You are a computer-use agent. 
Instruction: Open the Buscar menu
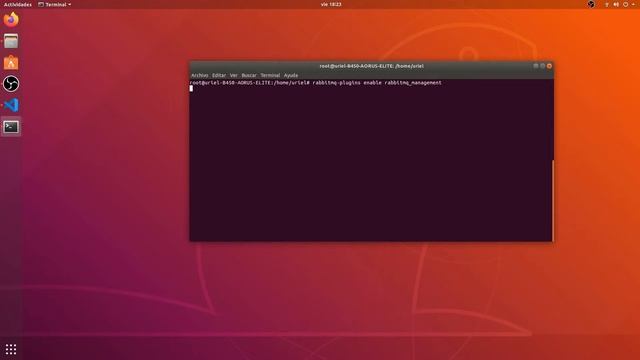click(x=249, y=76)
